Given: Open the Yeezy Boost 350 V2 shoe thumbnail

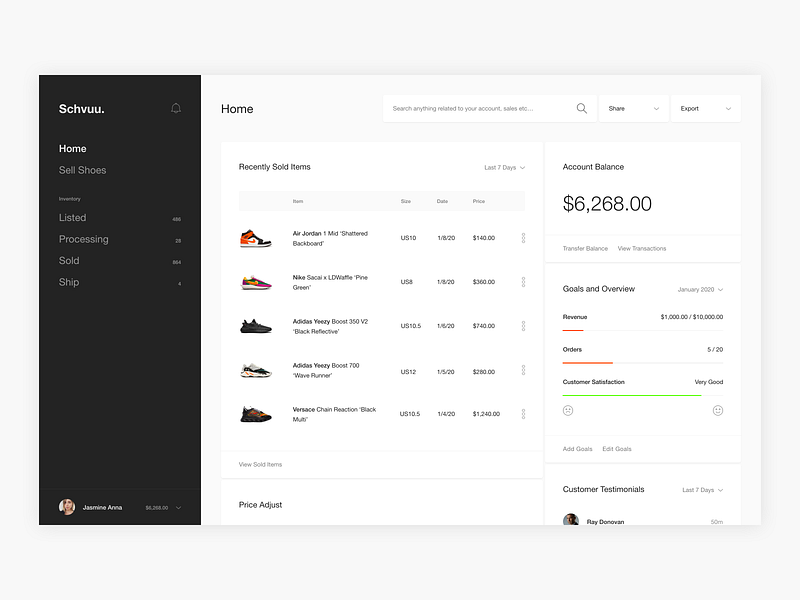Looking at the screenshot, I should (256, 326).
